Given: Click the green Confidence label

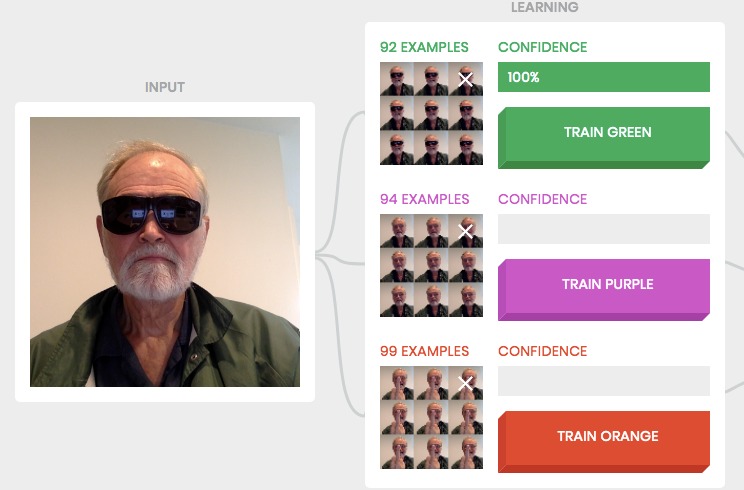Looking at the screenshot, I should click(542, 47).
